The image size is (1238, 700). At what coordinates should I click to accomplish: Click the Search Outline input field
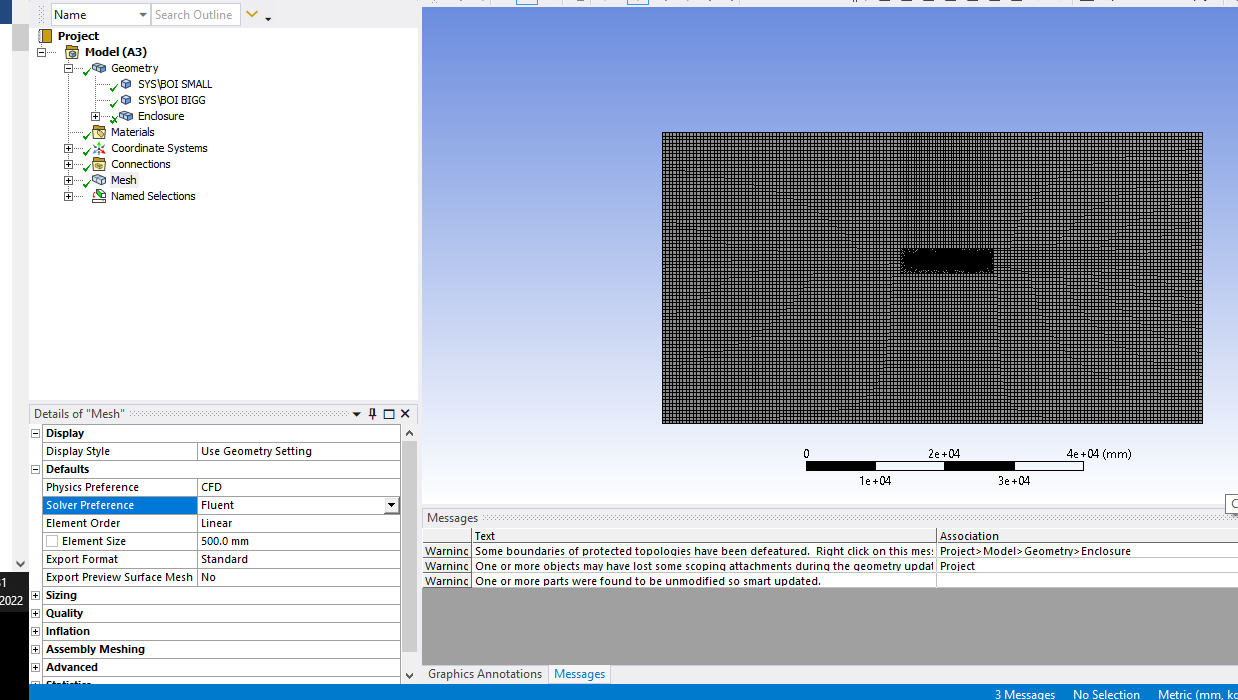[x=195, y=15]
